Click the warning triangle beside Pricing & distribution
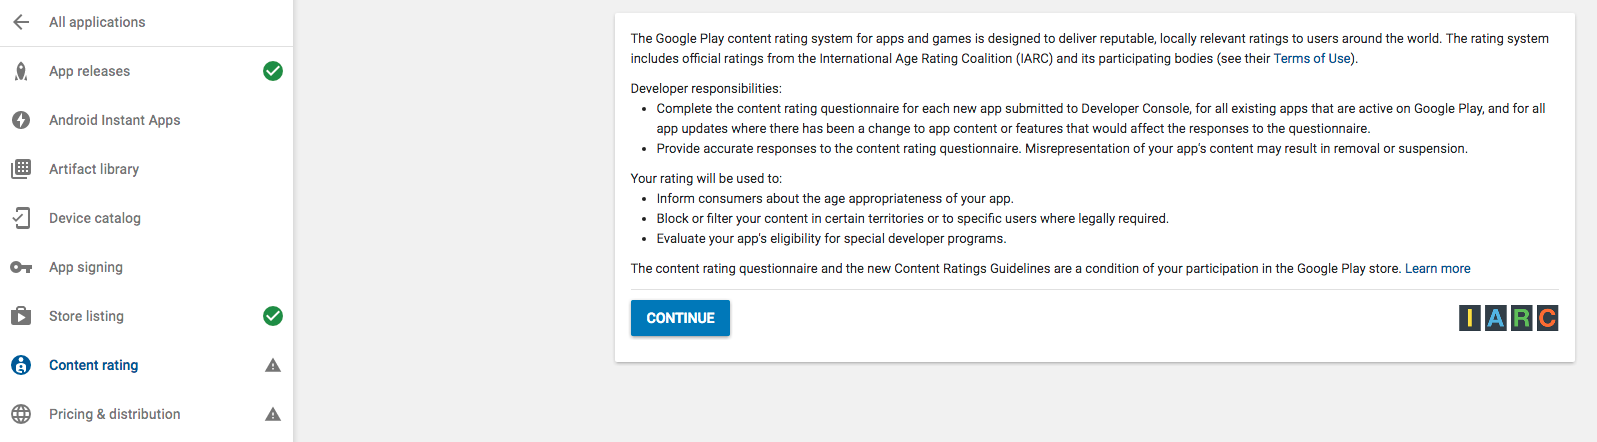 [x=273, y=415]
